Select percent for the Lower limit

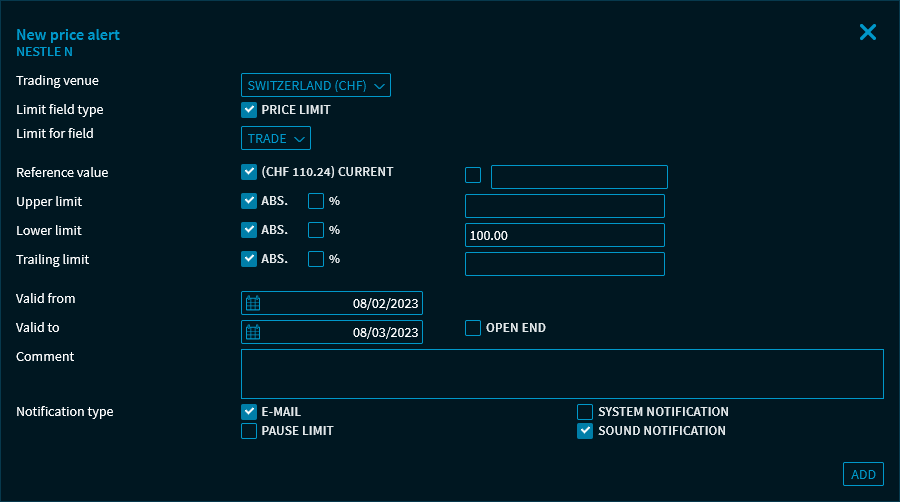[x=316, y=230]
